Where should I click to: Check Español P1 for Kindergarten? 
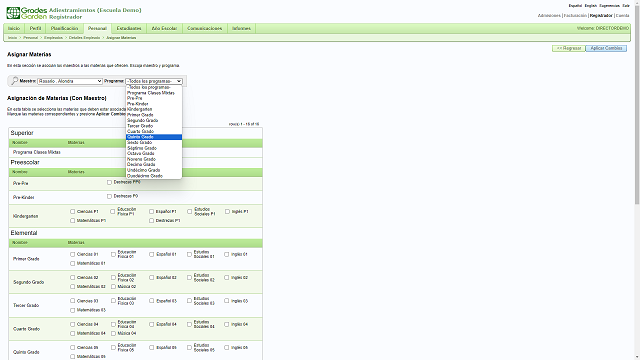pos(151,211)
